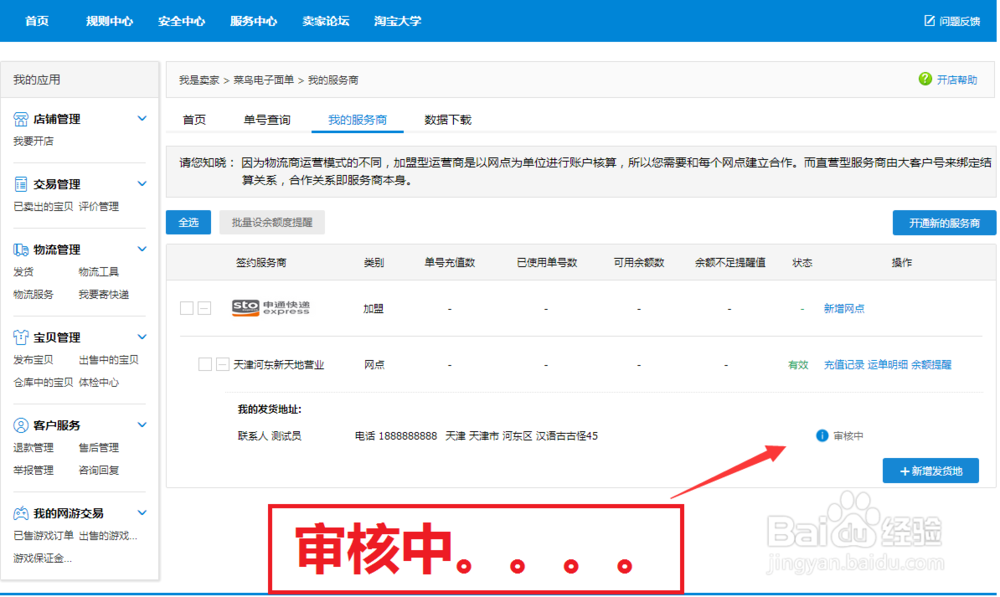Open 体检中心 in the sidebar
The width and height of the screenshot is (1000, 597).
pos(99,382)
